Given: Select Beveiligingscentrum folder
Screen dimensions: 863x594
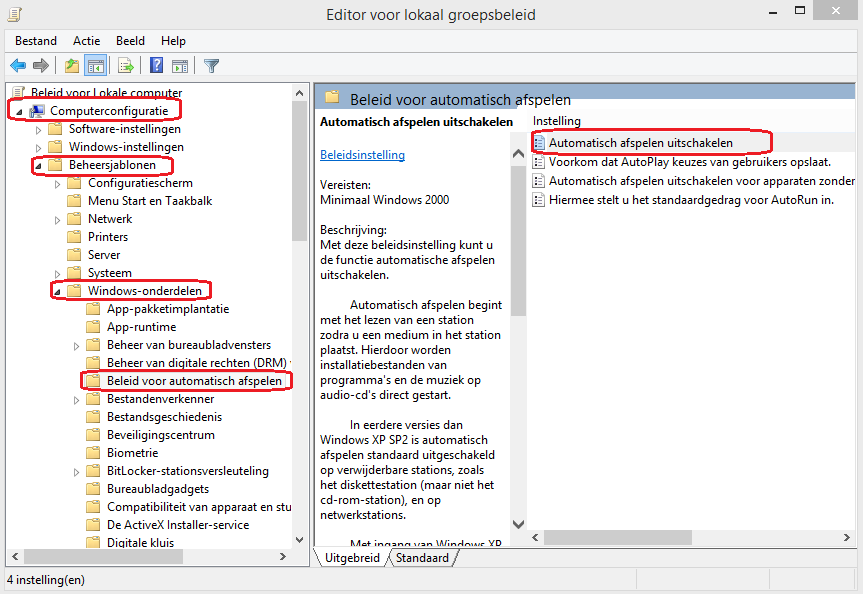Looking at the screenshot, I should pyautogui.click(x=161, y=435).
